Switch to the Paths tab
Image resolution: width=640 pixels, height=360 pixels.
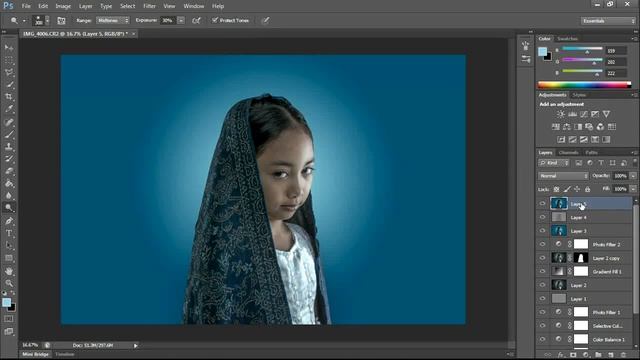[x=591, y=153]
